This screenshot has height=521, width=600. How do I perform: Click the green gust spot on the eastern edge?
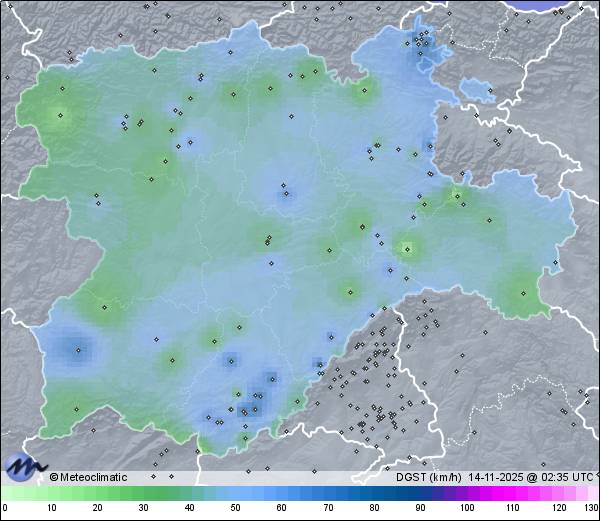pos(523,293)
